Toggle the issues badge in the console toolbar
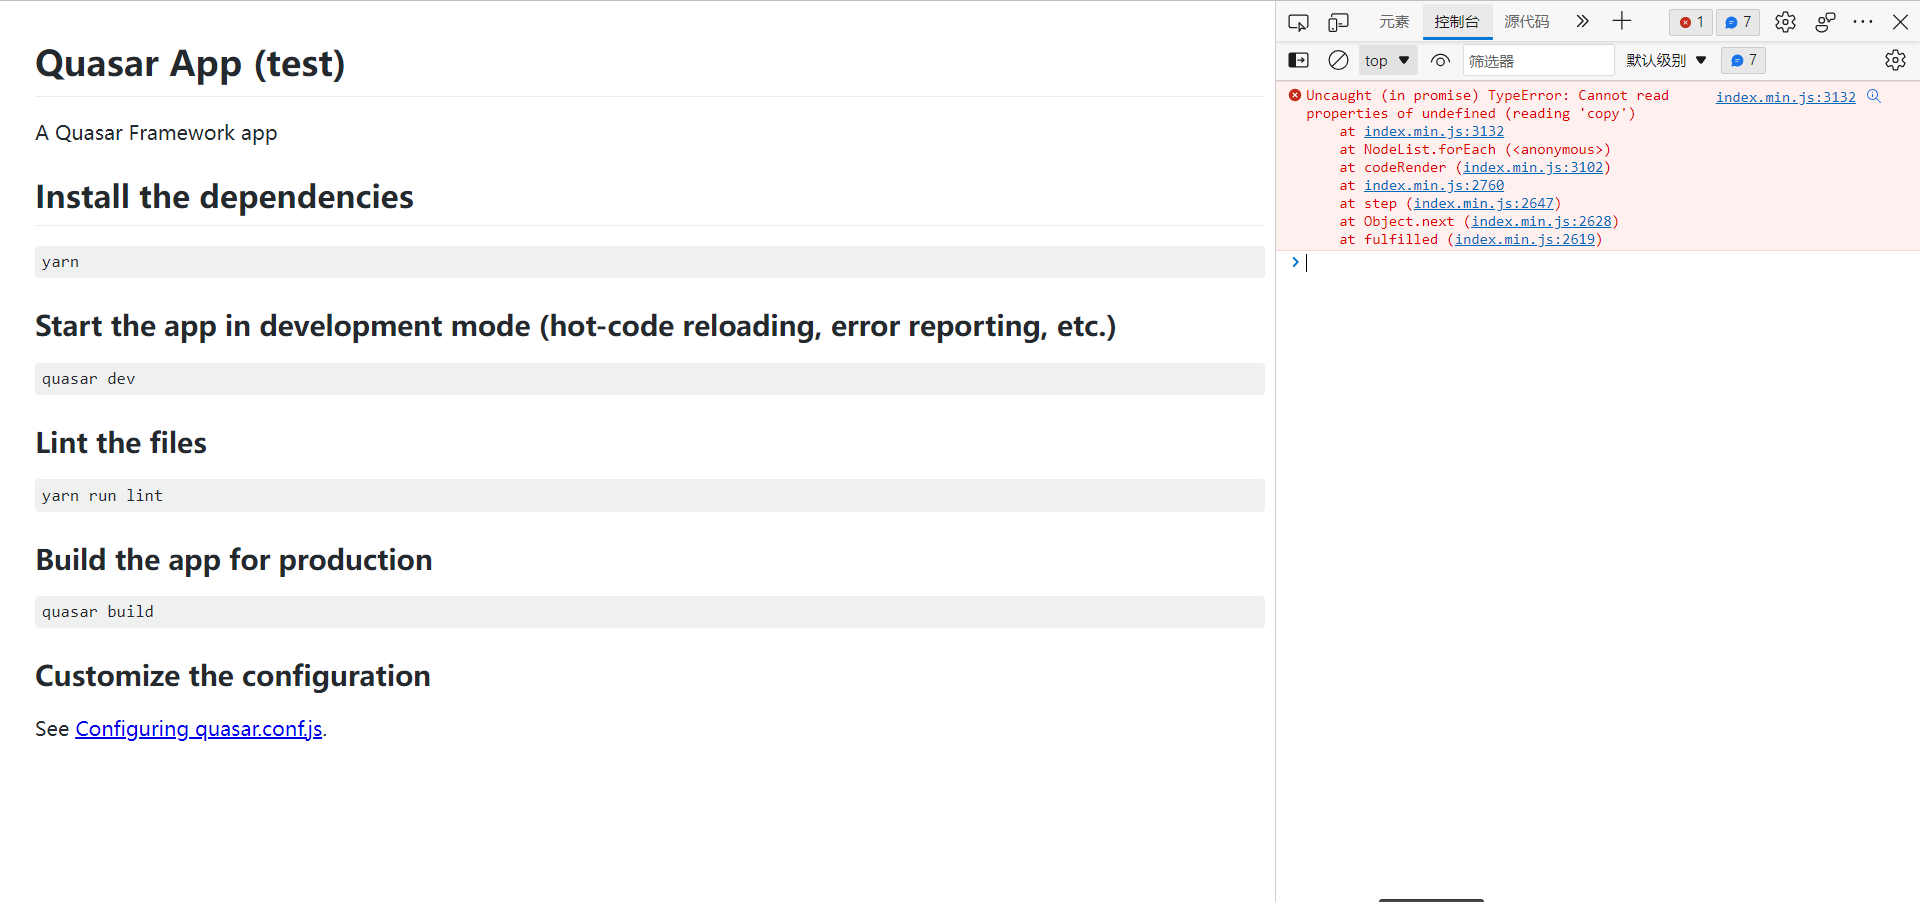 (x=1743, y=60)
